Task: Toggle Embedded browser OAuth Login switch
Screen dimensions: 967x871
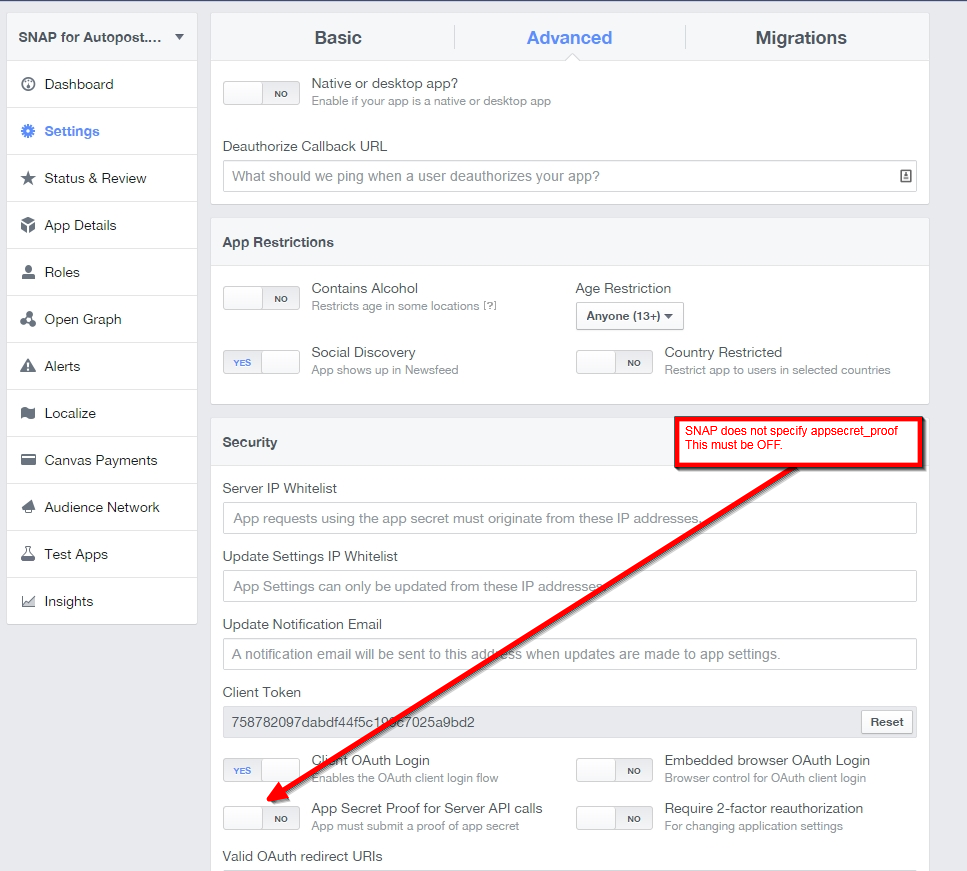Action: click(x=614, y=770)
